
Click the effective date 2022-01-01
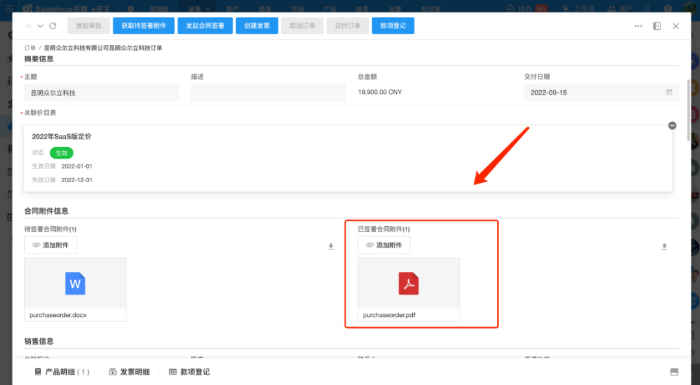pyautogui.click(x=77, y=166)
